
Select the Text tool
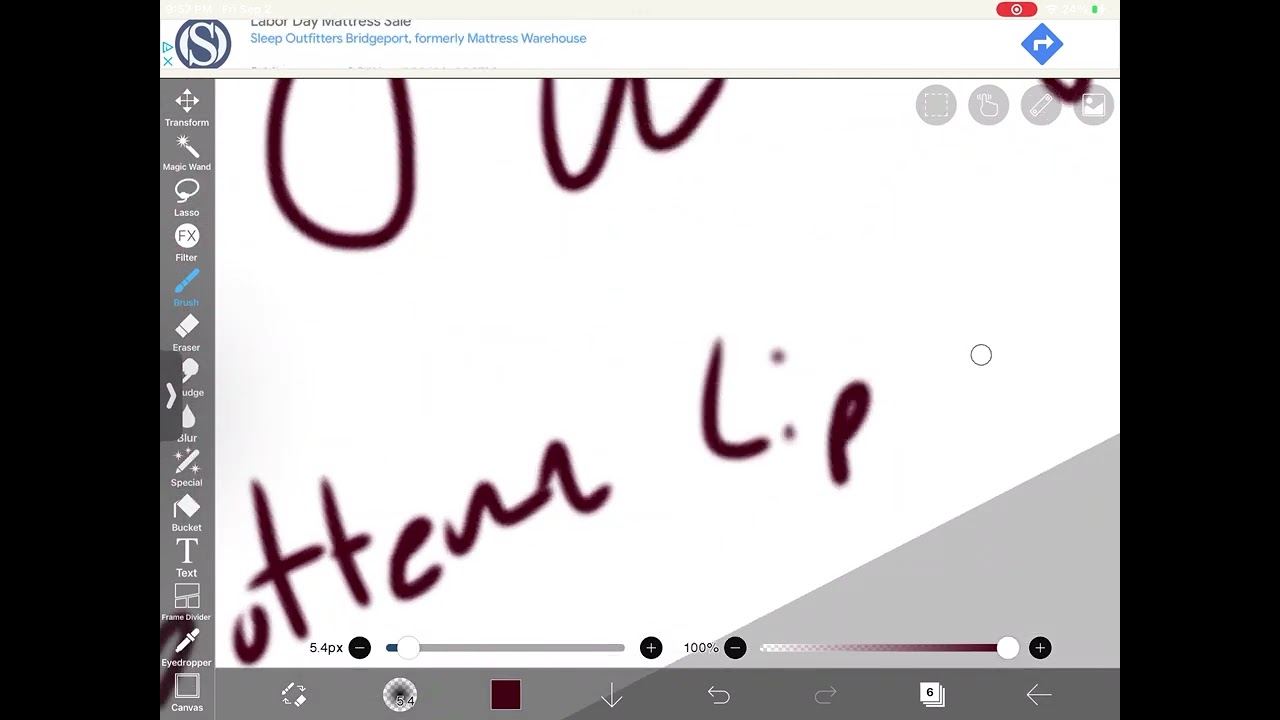click(187, 558)
